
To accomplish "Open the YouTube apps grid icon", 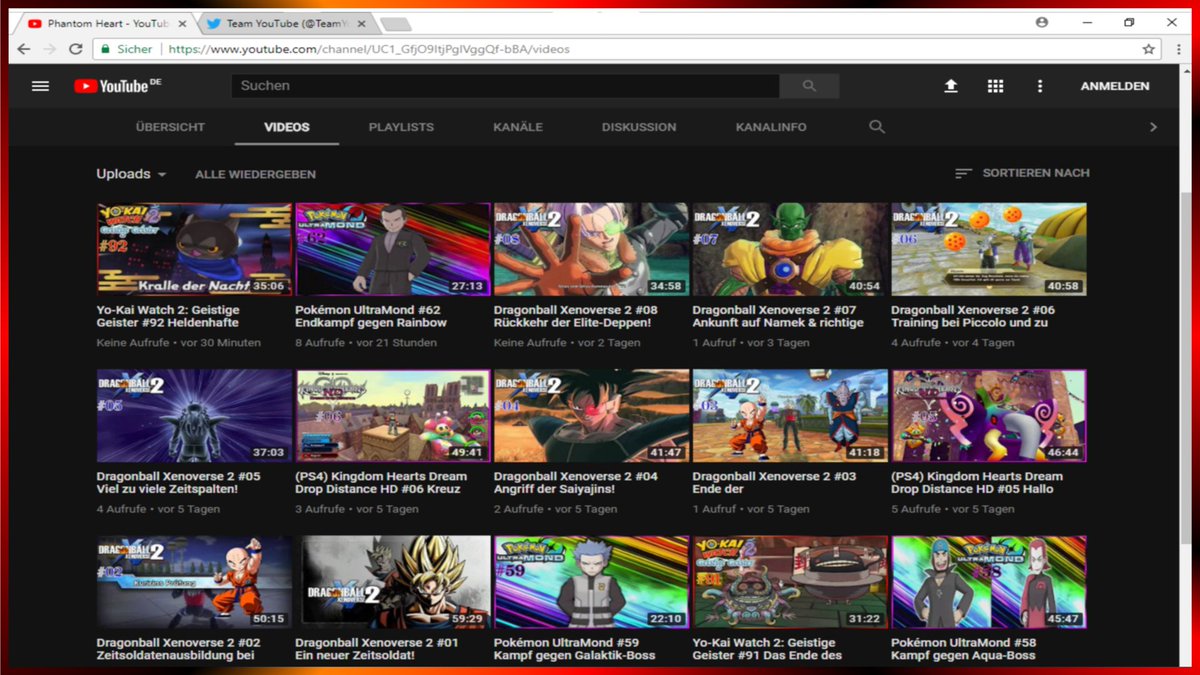I will (x=995, y=86).
